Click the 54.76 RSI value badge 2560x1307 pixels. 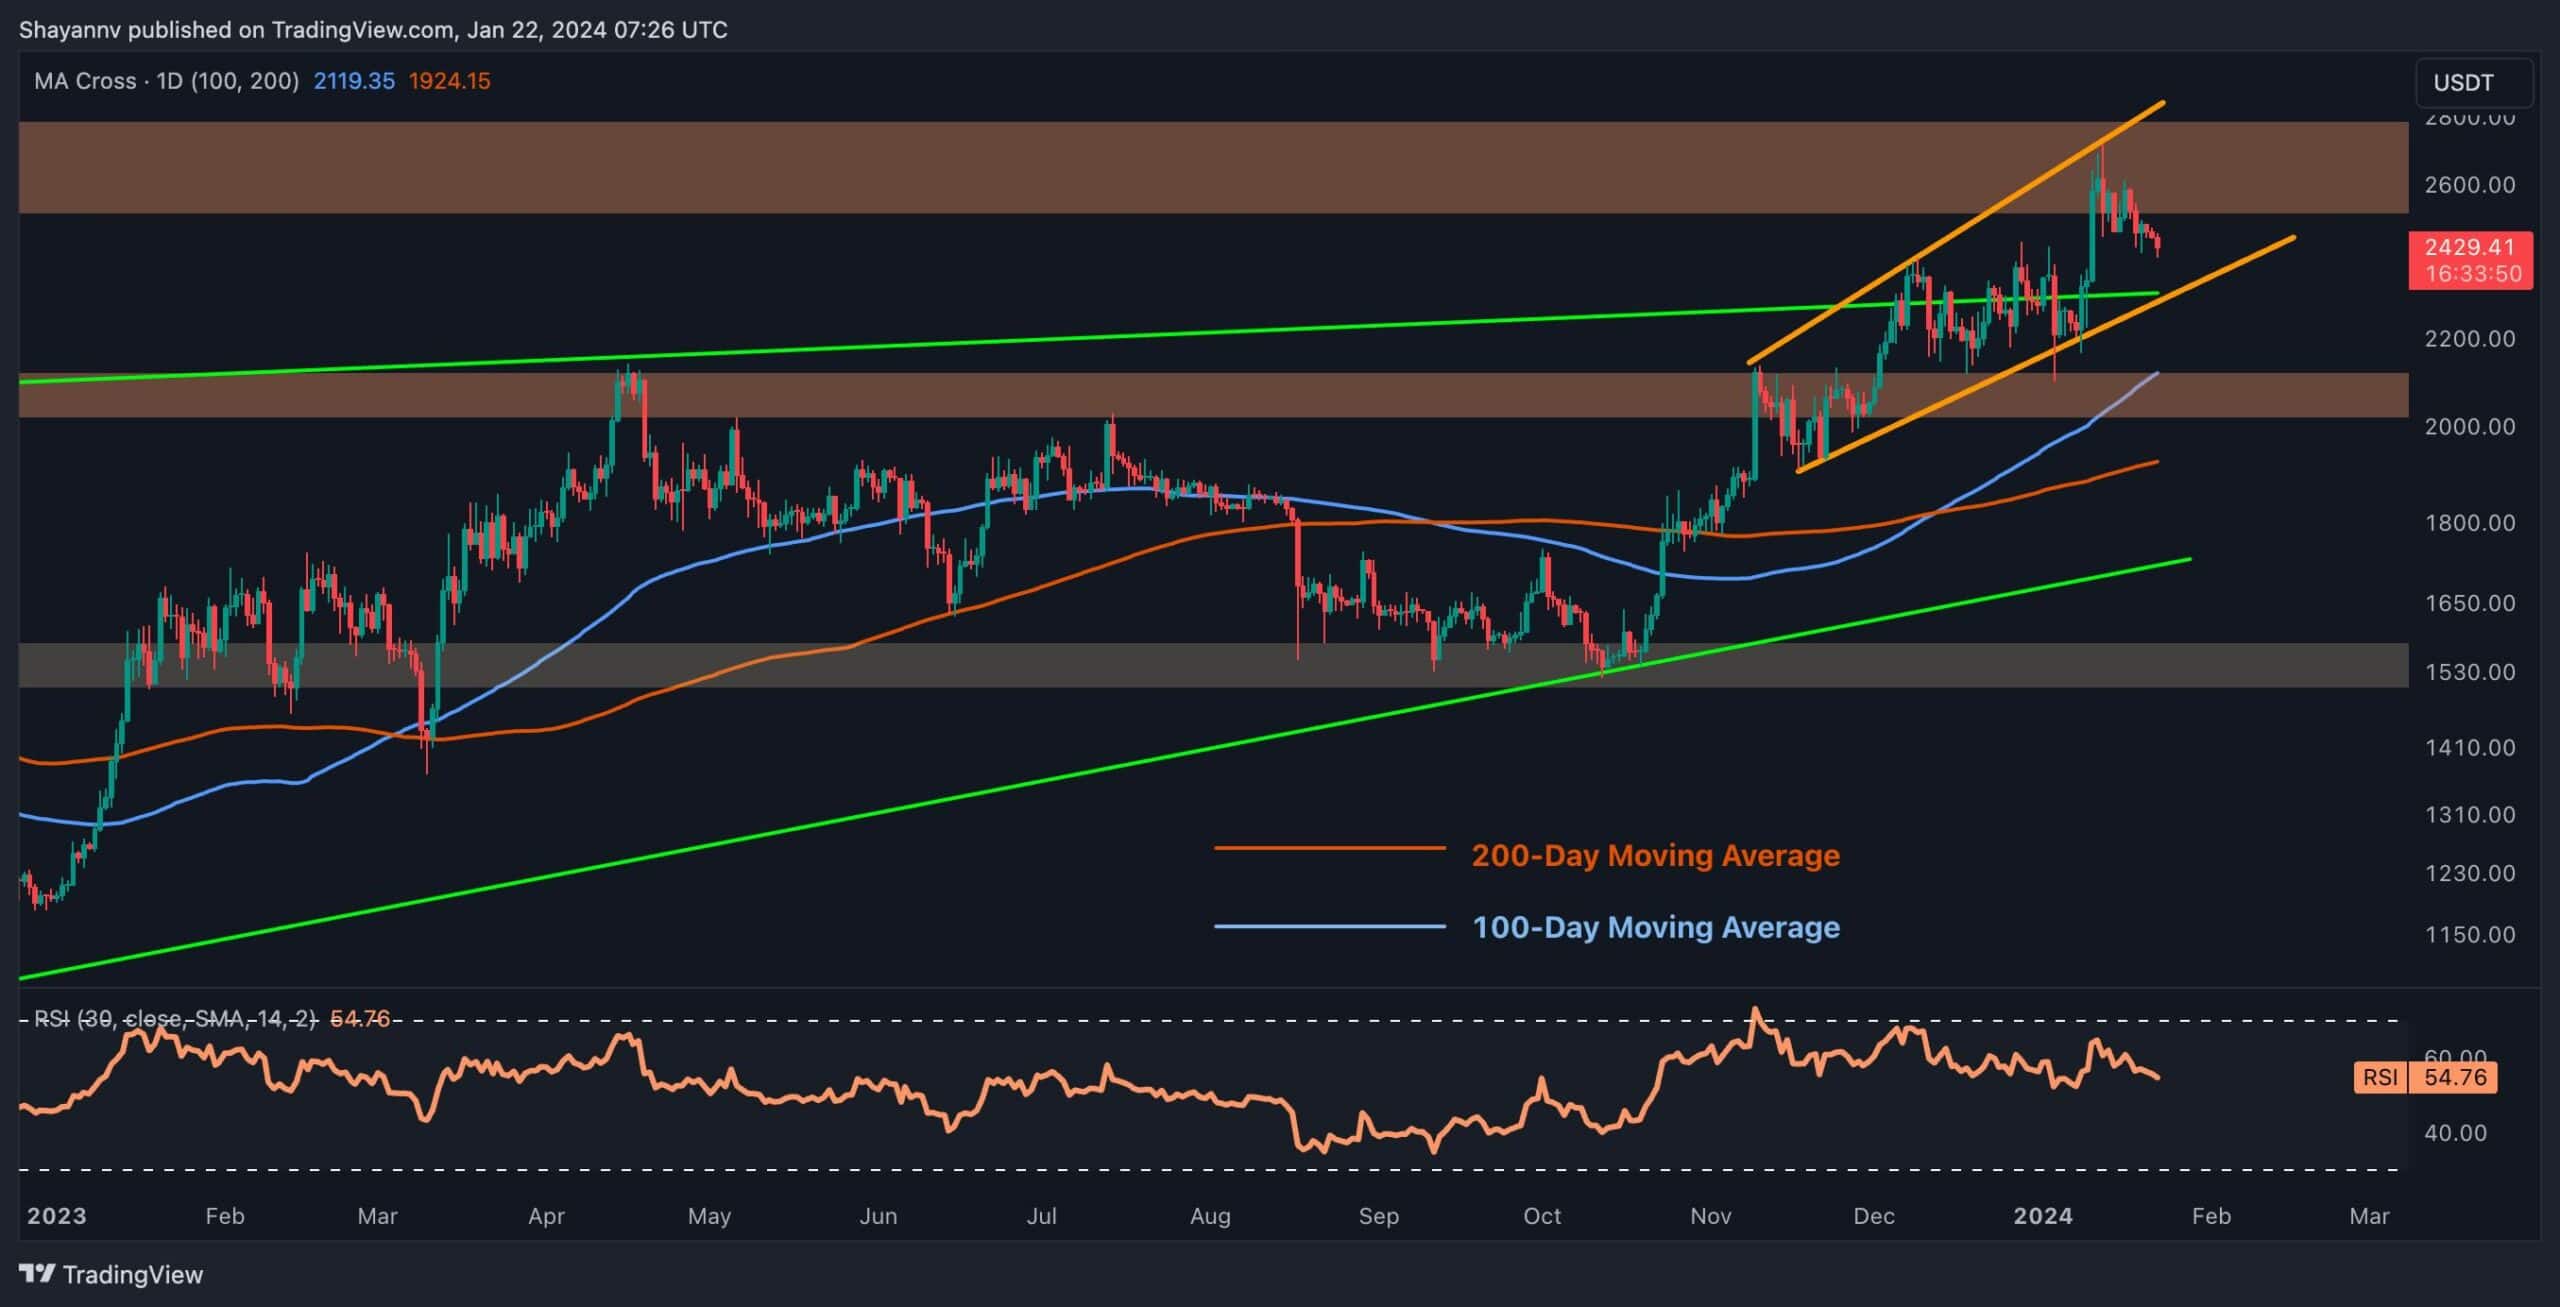tap(2454, 1077)
